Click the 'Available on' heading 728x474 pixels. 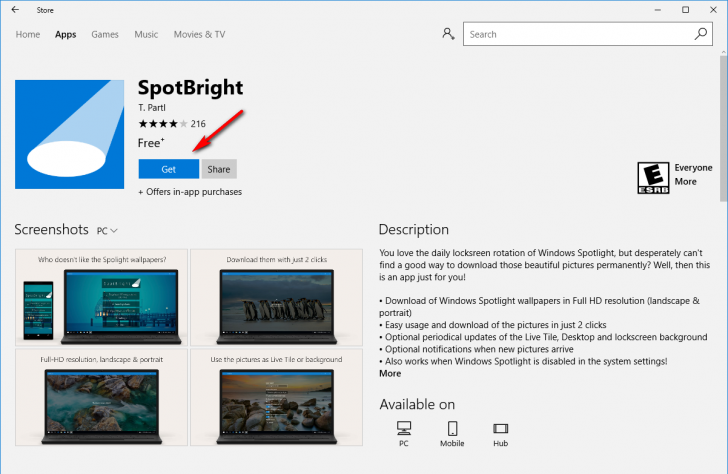point(417,404)
